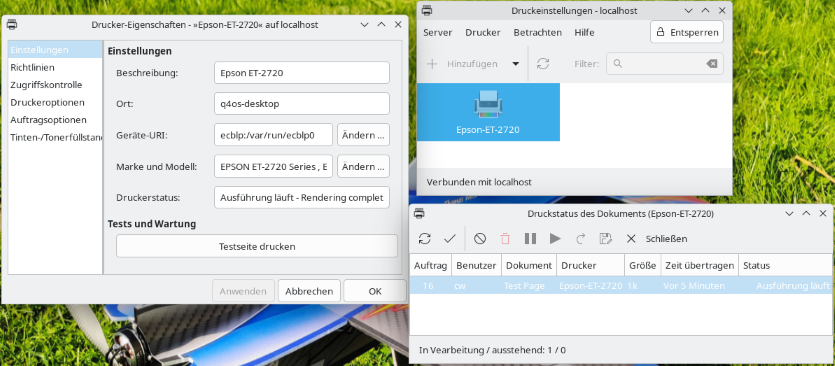Screen dimensions: 835x366
Task: Cancel the job with the prohibit icon
Action: point(480,239)
